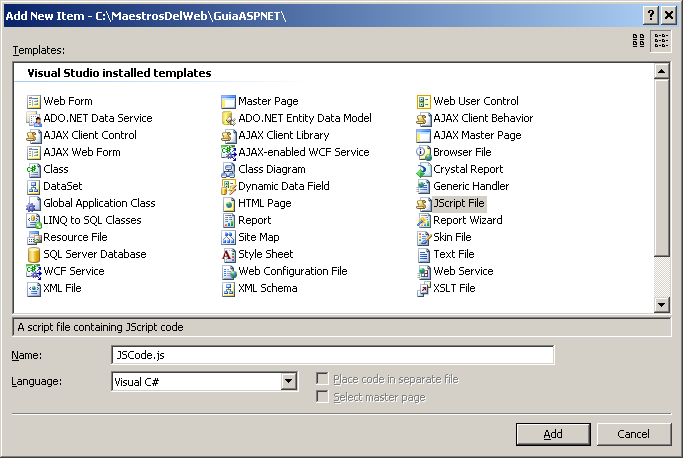683x458 pixels.
Task: Select the SQL Server Database icon
Action: coord(34,254)
